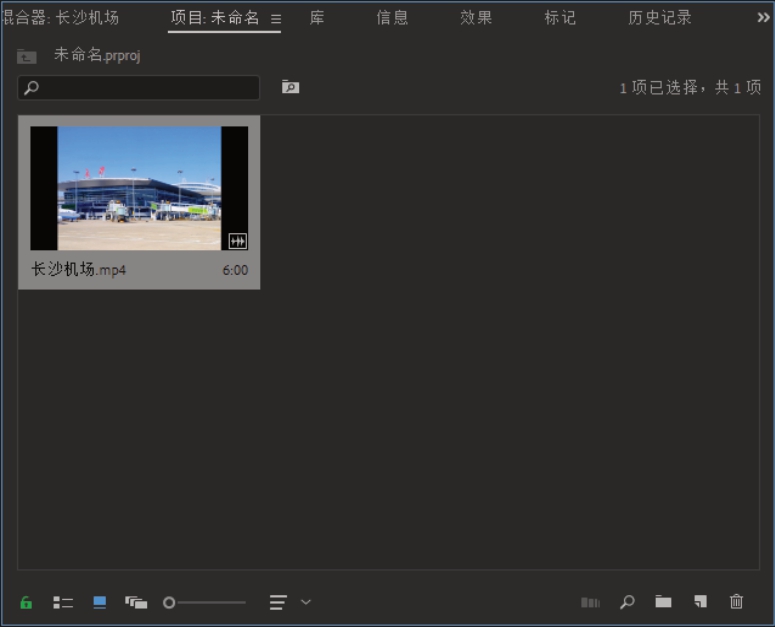Switch to list view
This screenshot has height=627, width=775.
63,602
